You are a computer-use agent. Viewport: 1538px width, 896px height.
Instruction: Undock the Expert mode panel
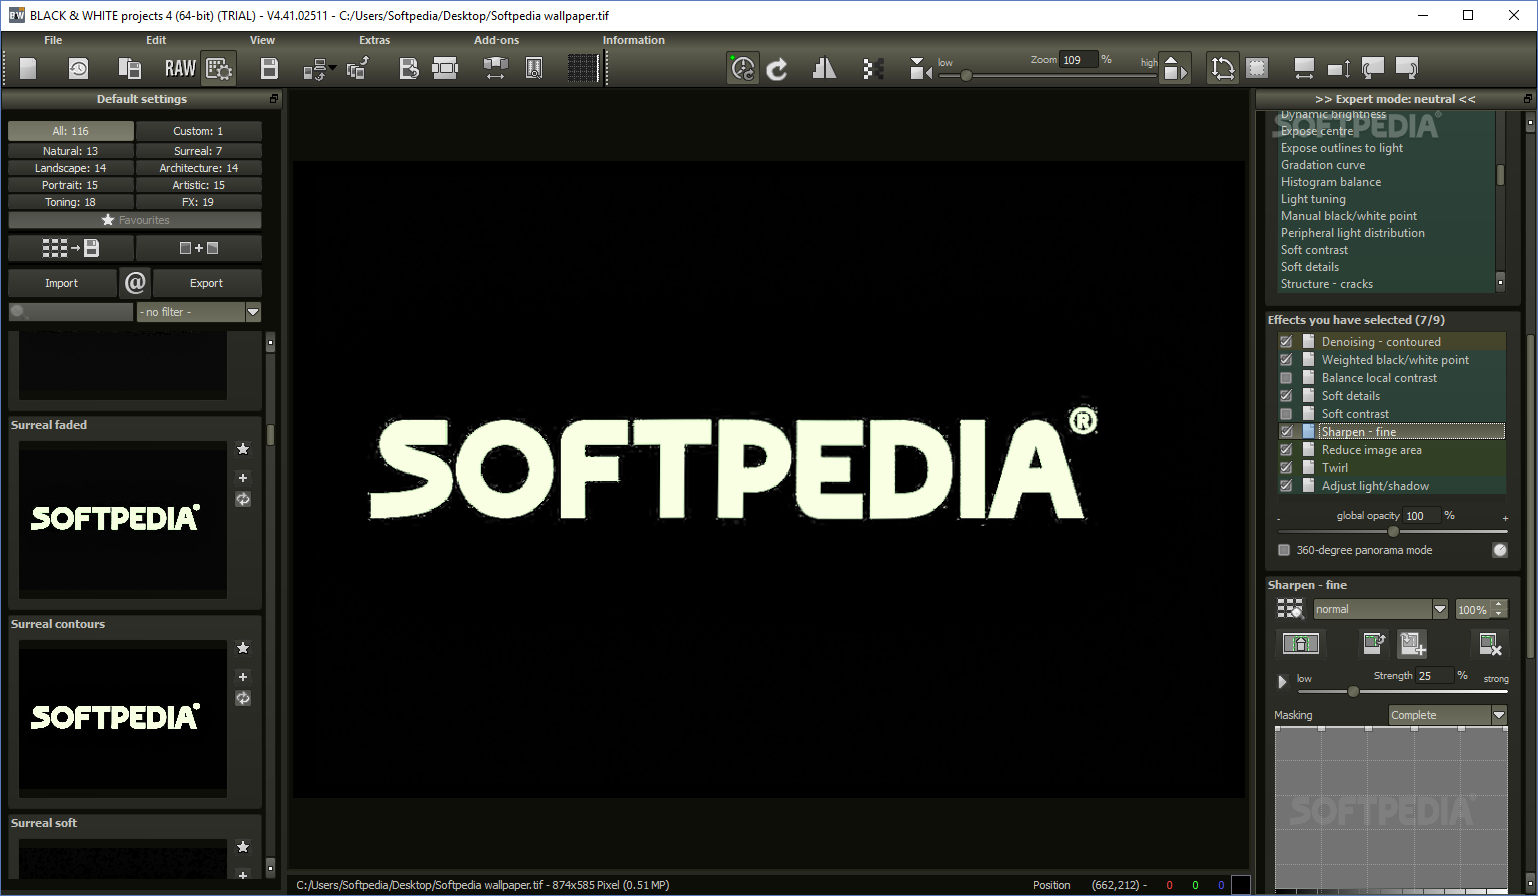(x=1527, y=99)
